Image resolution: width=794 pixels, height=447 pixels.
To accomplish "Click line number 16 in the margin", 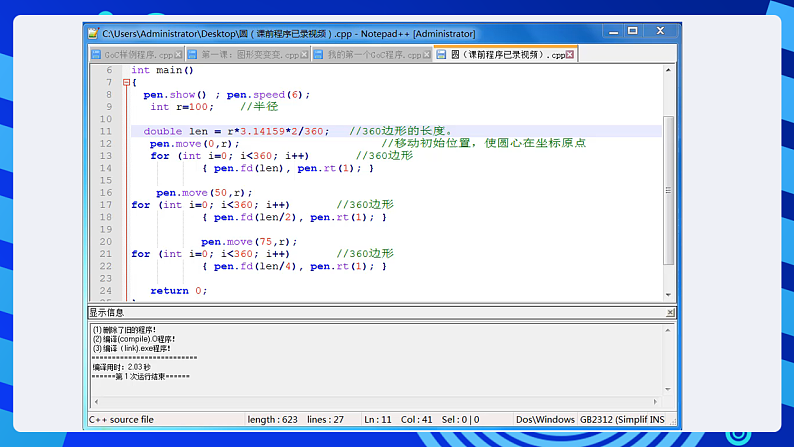I will click(x=106, y=193).
